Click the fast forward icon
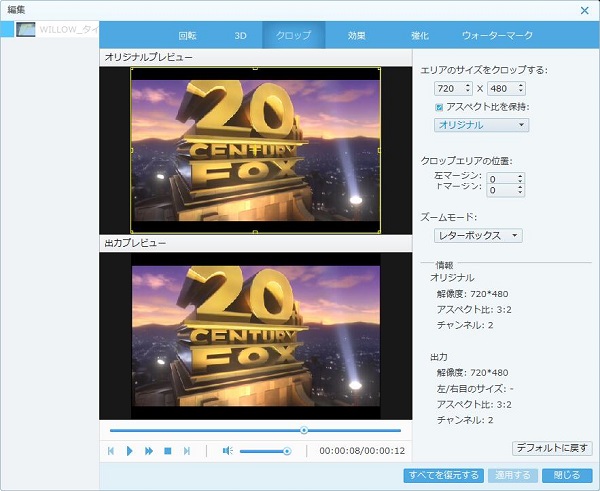 coord(149,451)
